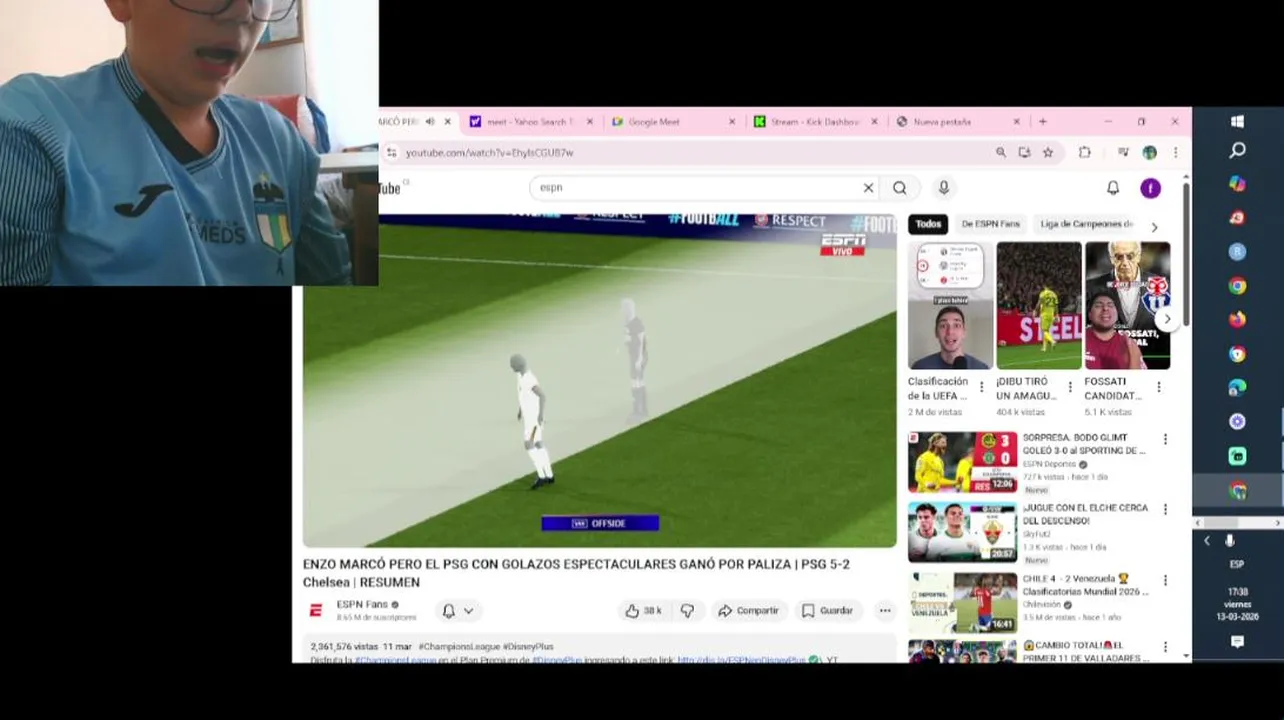Click the taskbar horizontal scrollbar

[x=1237, y=523]
